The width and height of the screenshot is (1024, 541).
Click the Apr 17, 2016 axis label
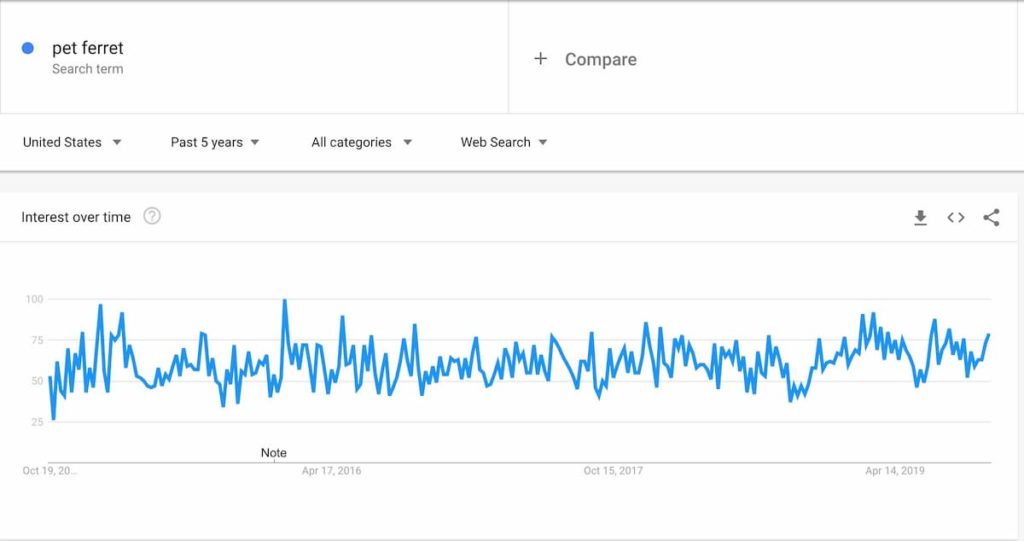(331, 470)
